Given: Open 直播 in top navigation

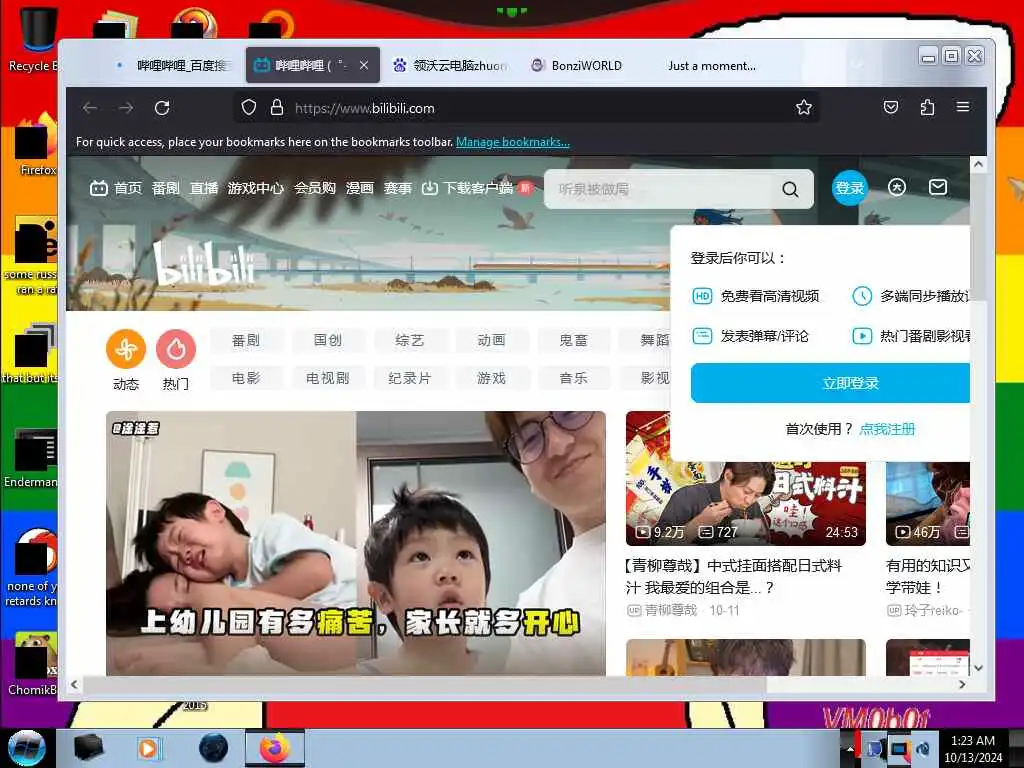Looking at the screenshot, I should pyautogui.click(x=204, y=189).
